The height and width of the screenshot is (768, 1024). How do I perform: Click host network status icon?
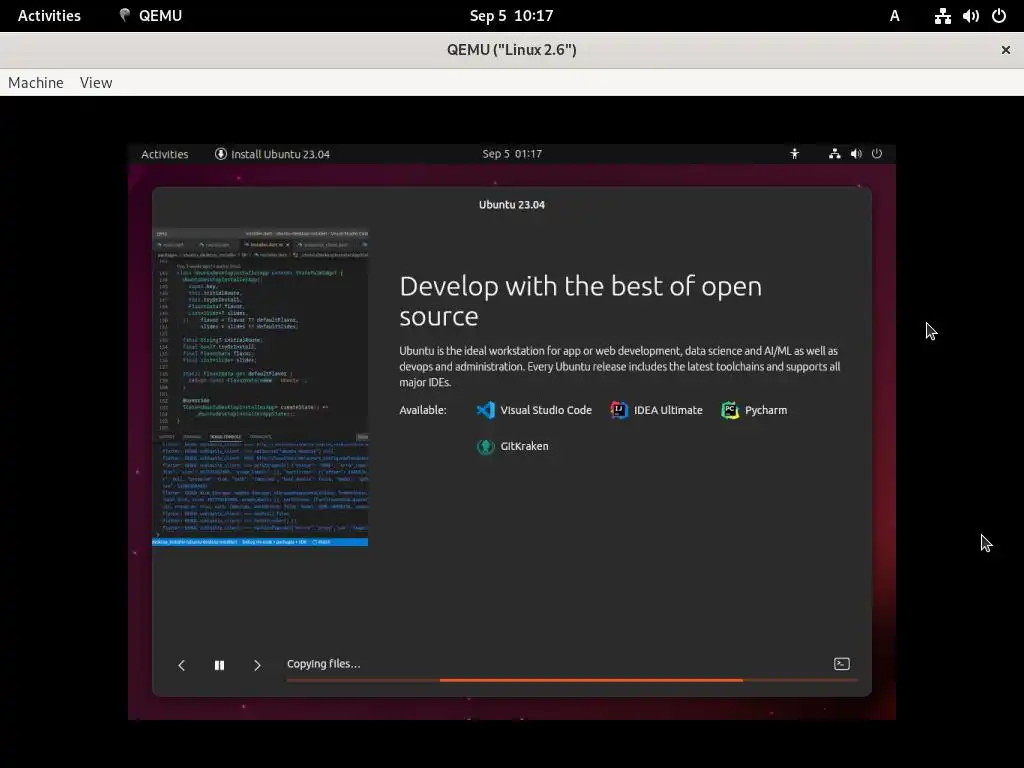(942, 16)
